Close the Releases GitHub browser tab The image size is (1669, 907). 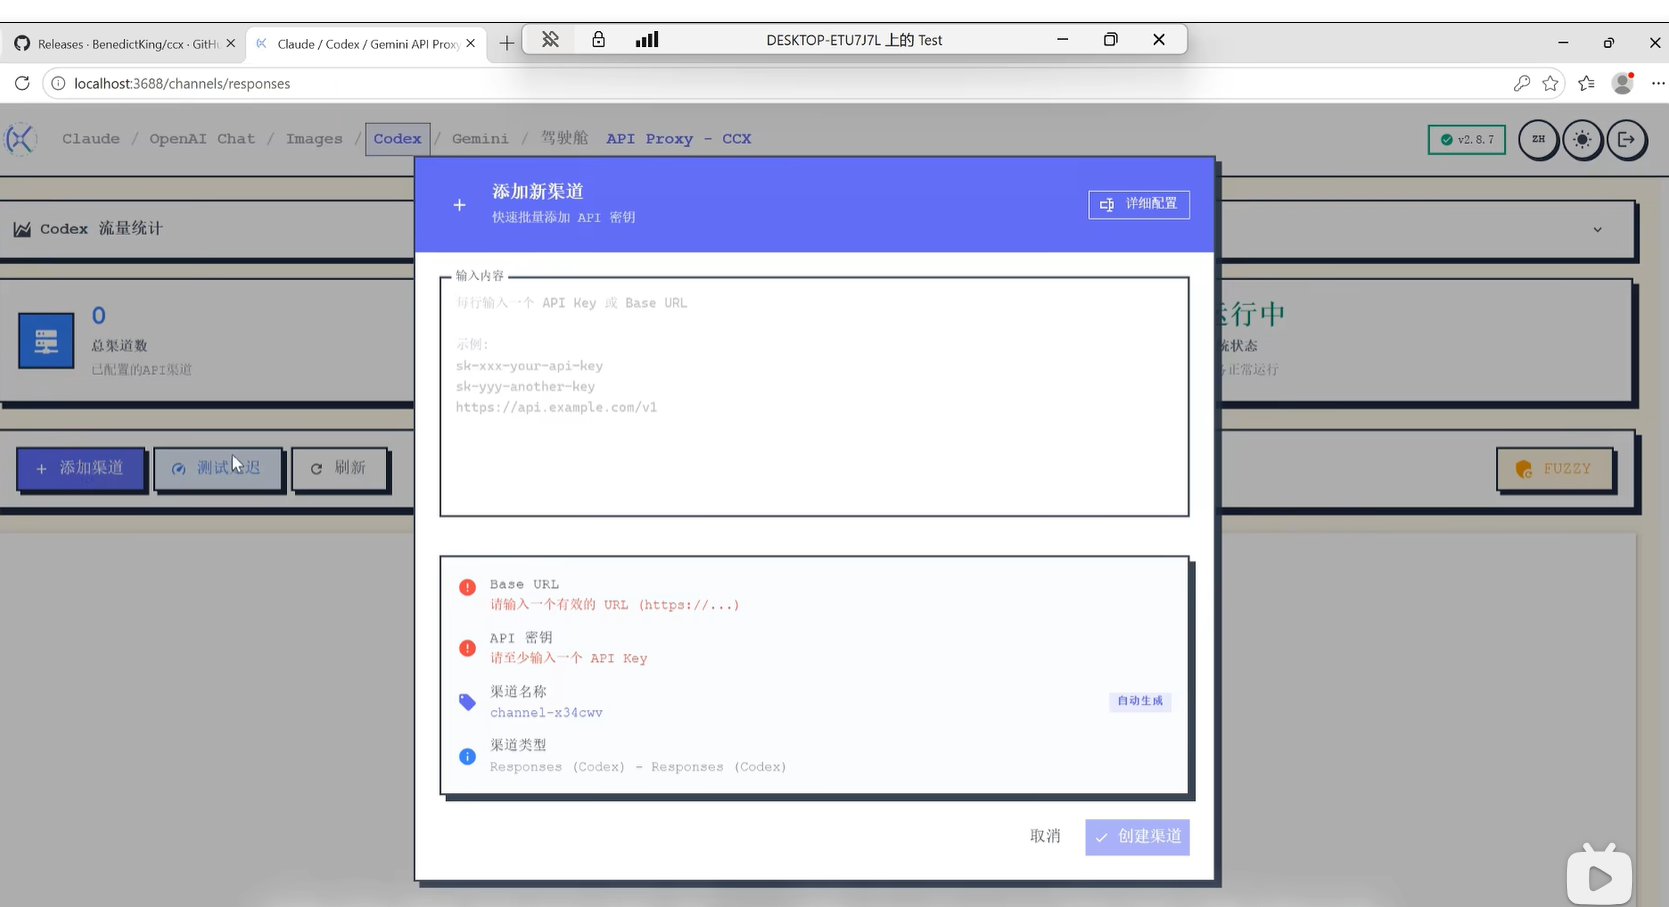coord(230,44)
